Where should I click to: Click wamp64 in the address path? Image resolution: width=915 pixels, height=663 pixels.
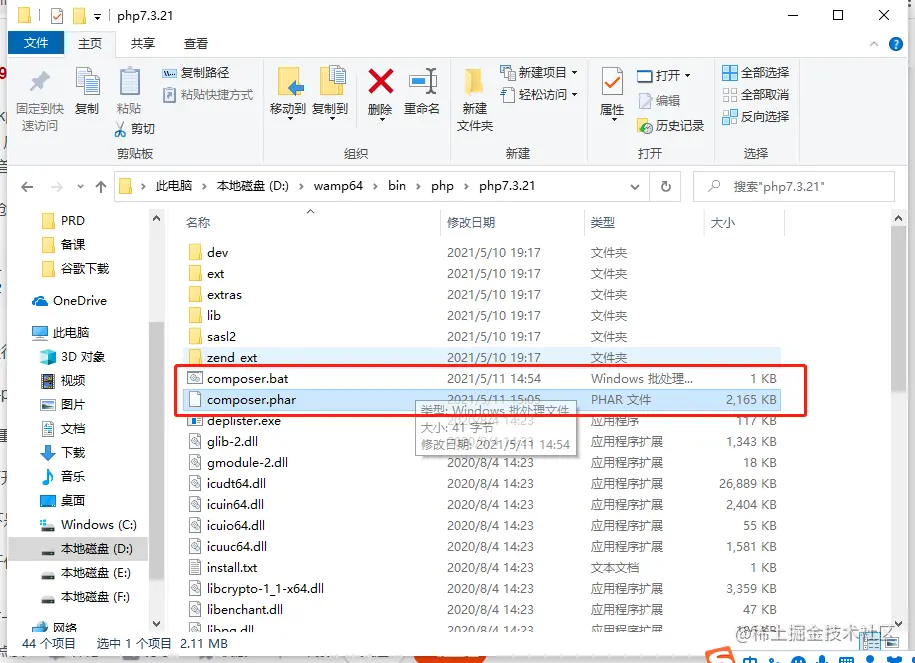point(338,186)
